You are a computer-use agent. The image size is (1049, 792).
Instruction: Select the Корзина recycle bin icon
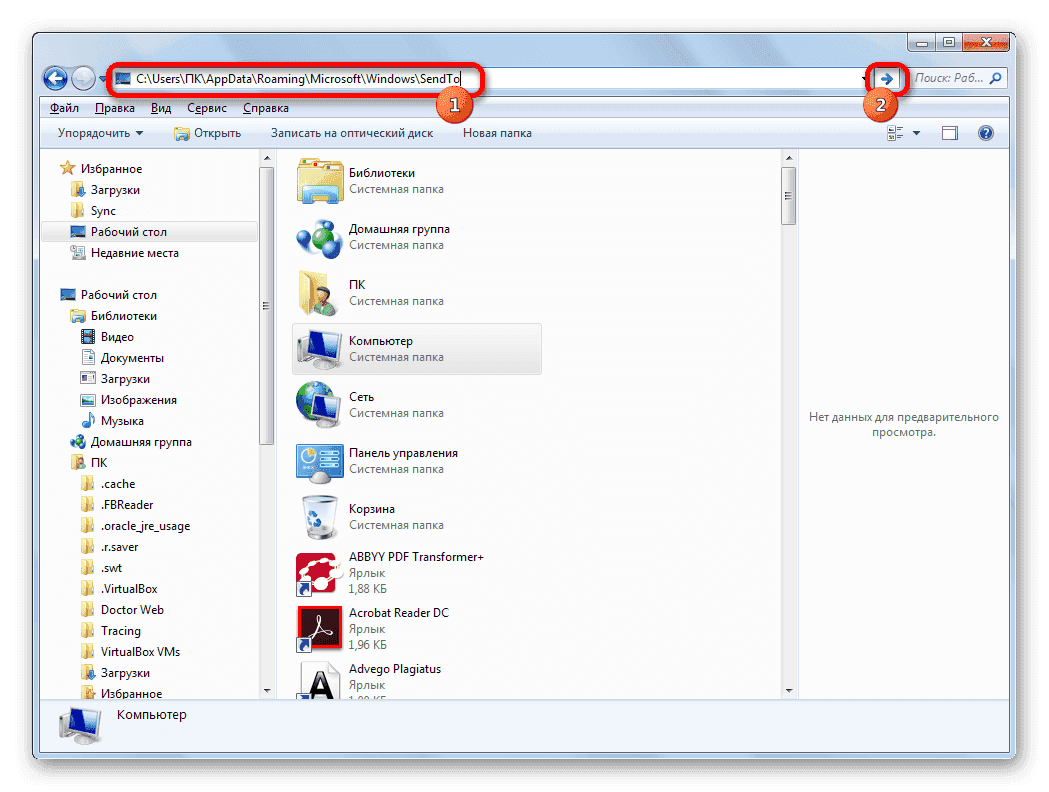(x=320, y=517)
